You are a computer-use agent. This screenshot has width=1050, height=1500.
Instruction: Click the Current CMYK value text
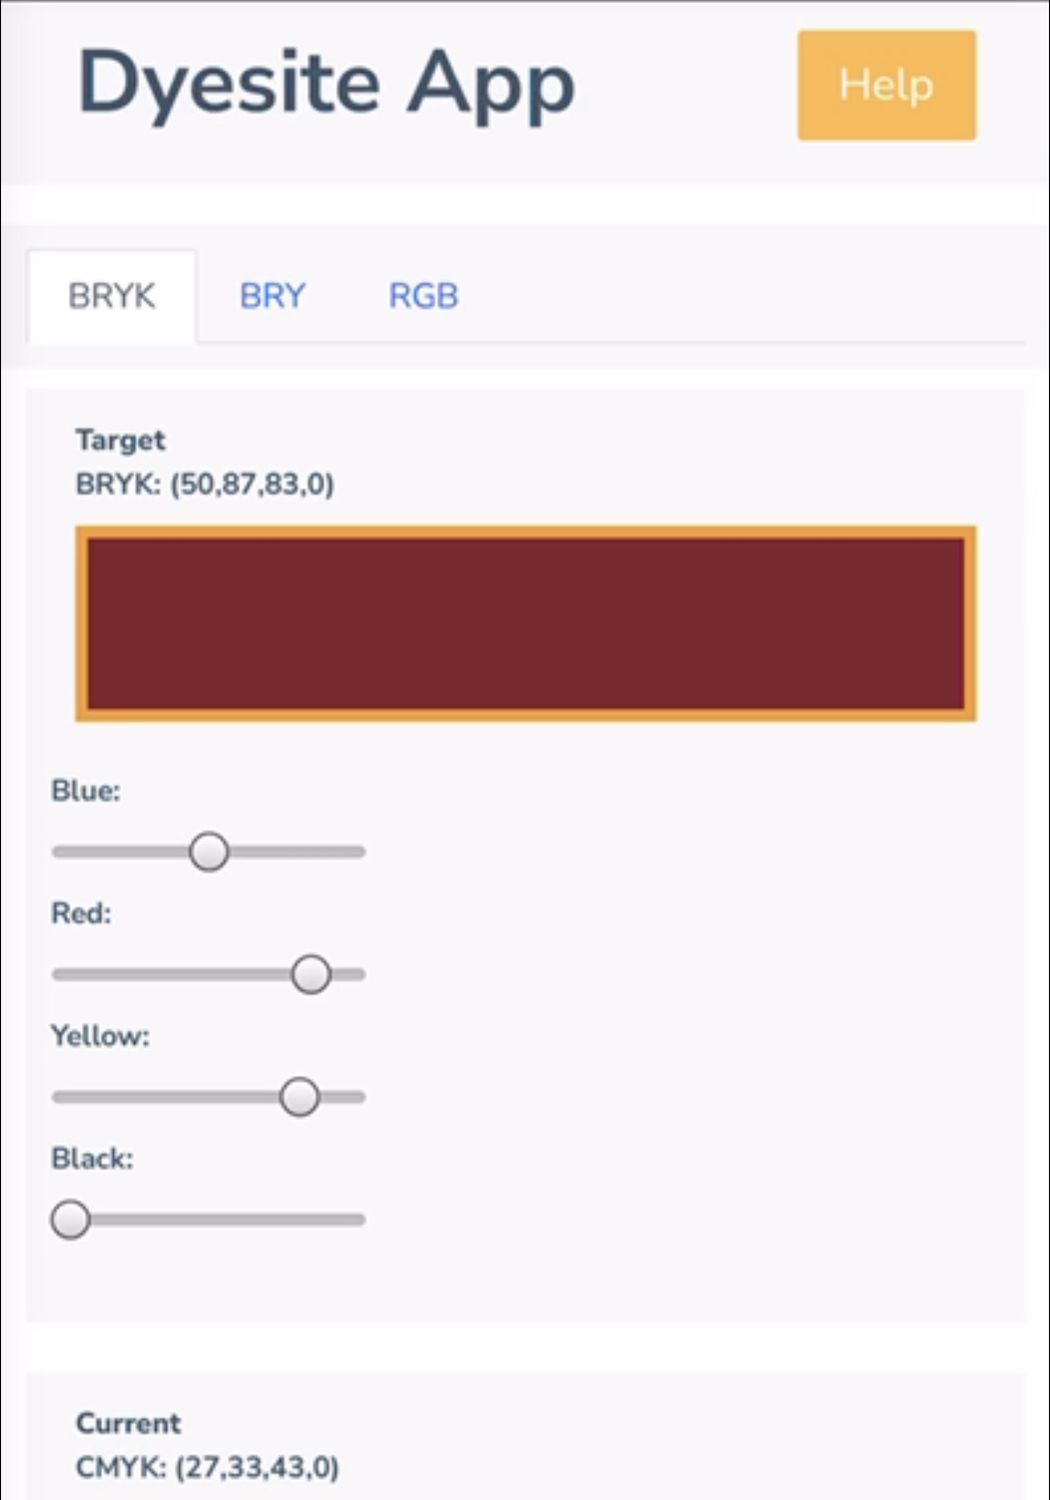coord(208,1468)
